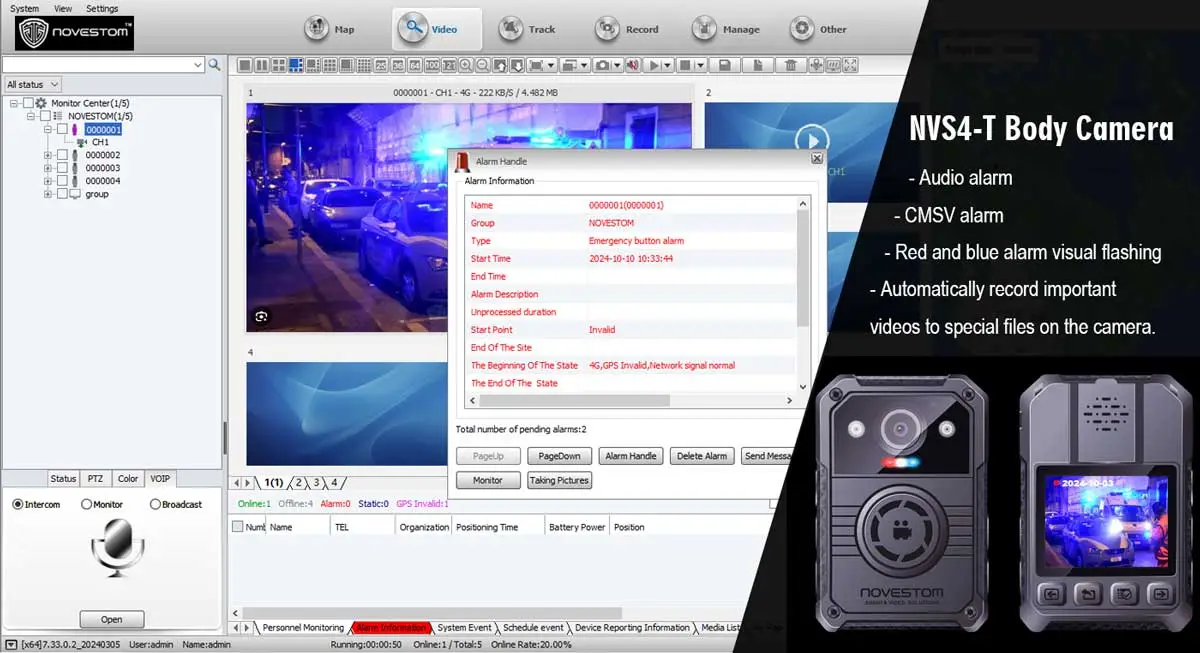Check the NOVESTOM group checkbox
This screenshot has height=653, width=1200.
point(45,116)
